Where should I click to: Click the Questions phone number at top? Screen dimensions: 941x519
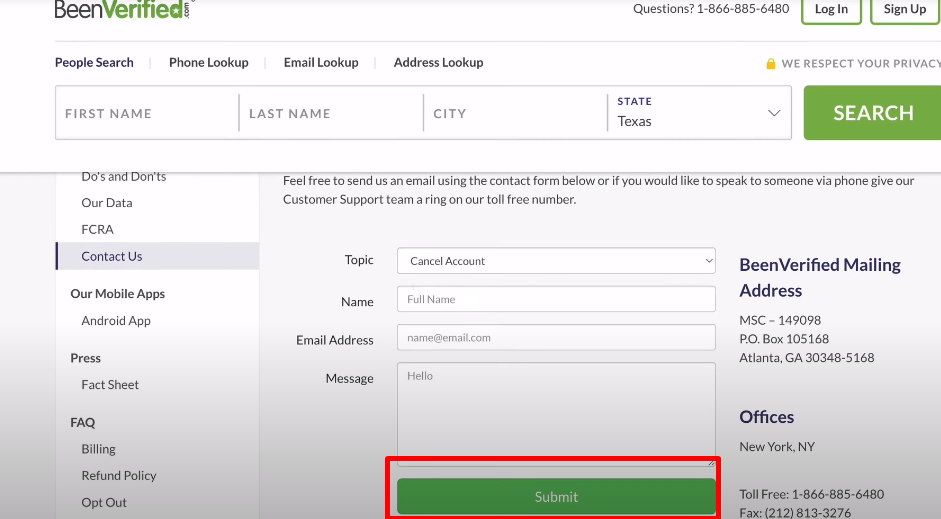(743, 9)
